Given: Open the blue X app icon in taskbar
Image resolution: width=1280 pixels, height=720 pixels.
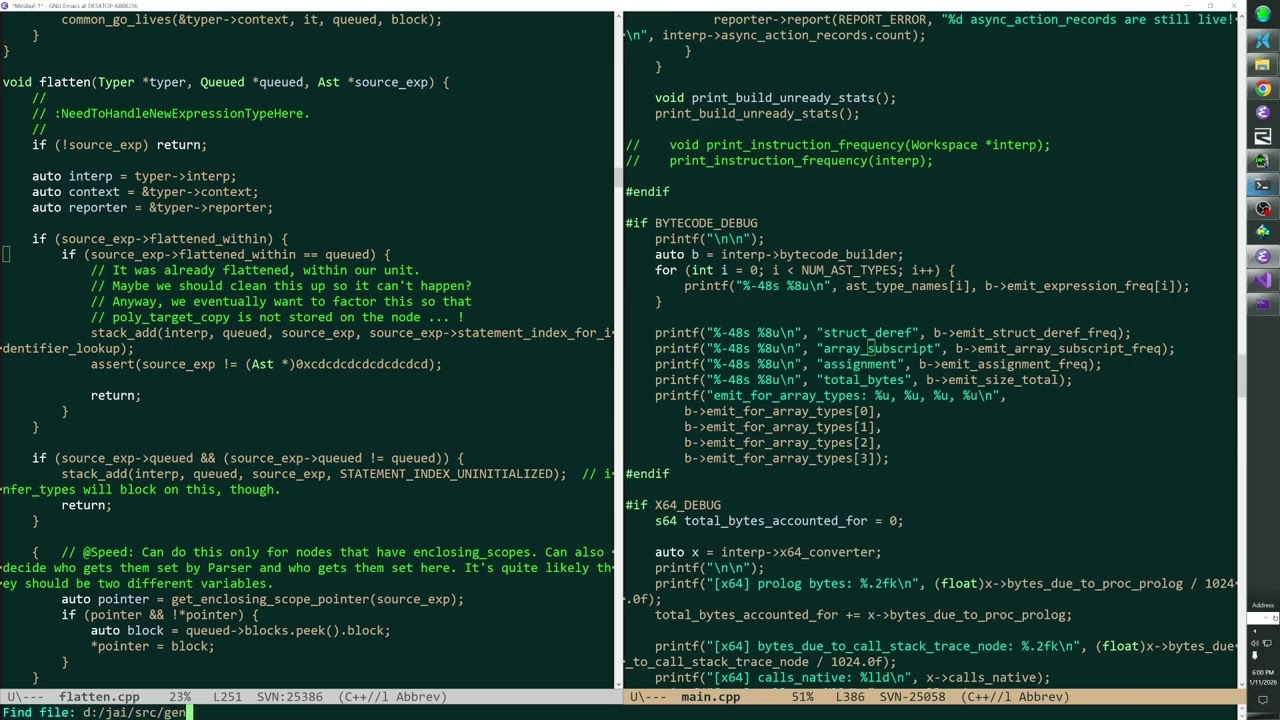Looking at the screenshot, I should coord(1262,41).
